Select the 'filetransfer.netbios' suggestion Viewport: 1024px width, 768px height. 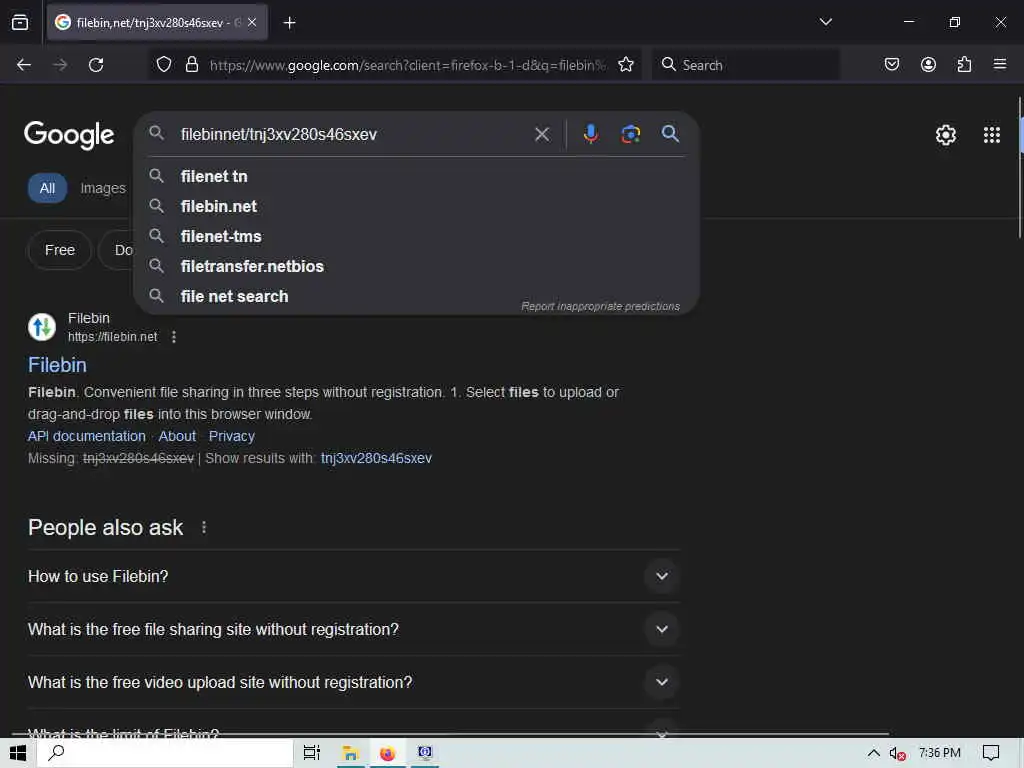417,266
